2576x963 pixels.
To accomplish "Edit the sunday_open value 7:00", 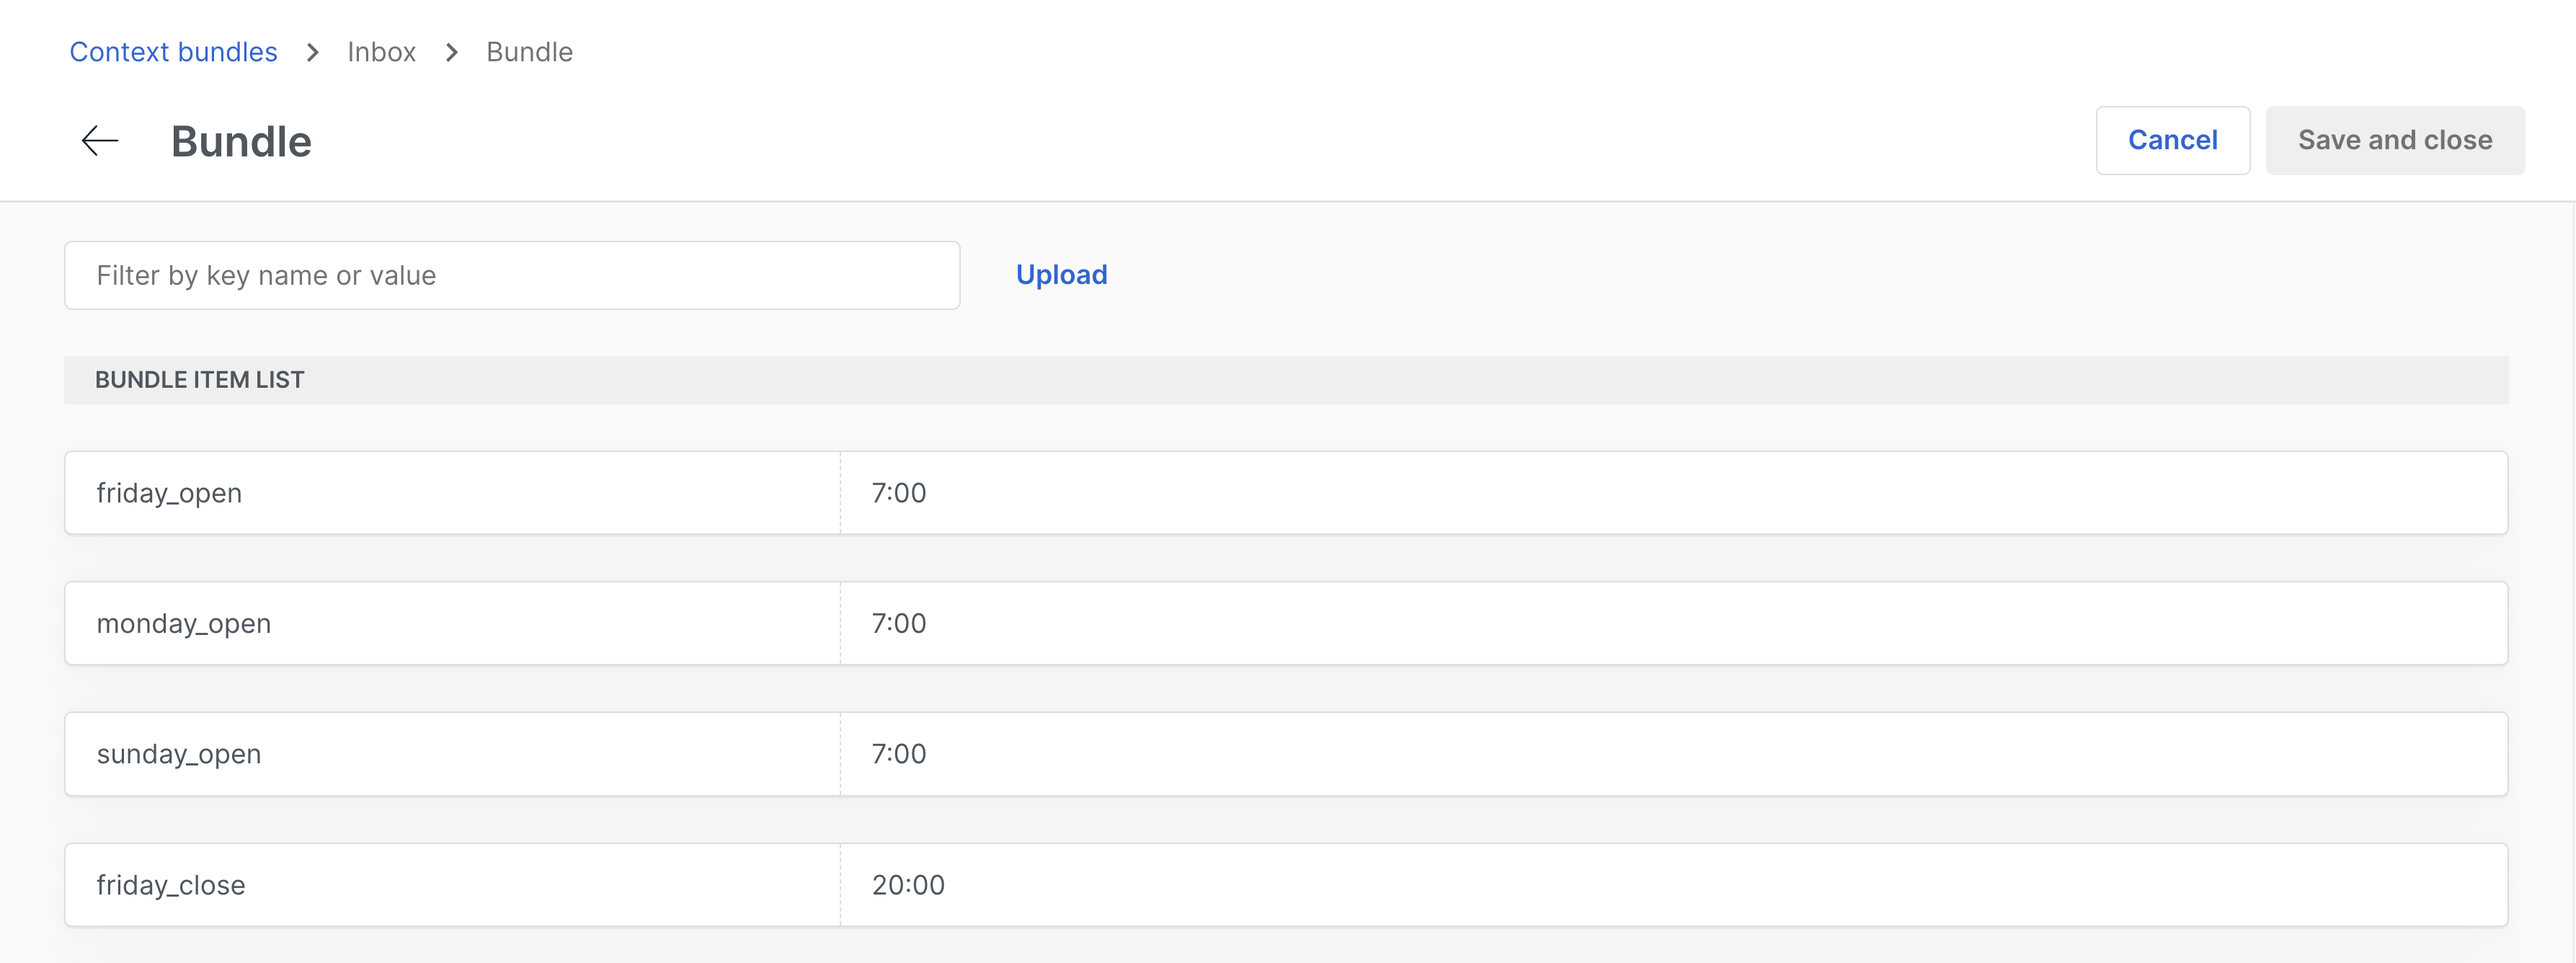I will (1672, 754).
